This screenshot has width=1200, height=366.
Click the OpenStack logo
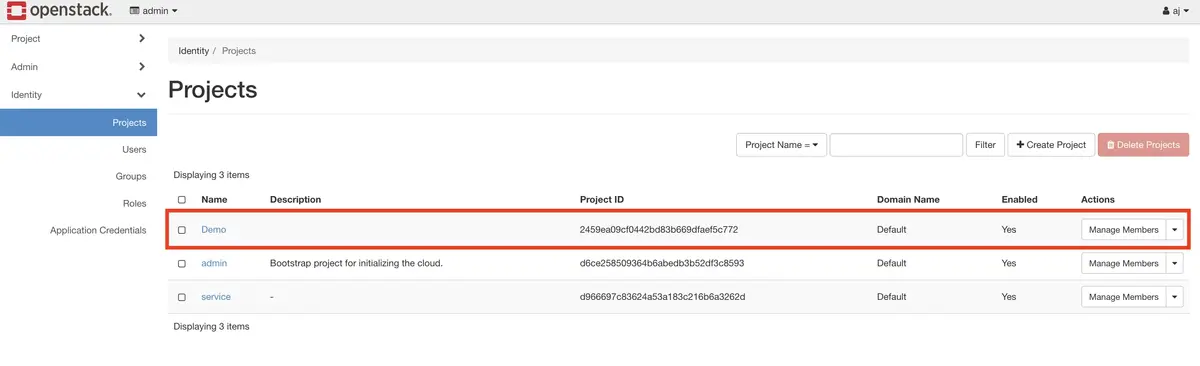[x=57, y=11]
